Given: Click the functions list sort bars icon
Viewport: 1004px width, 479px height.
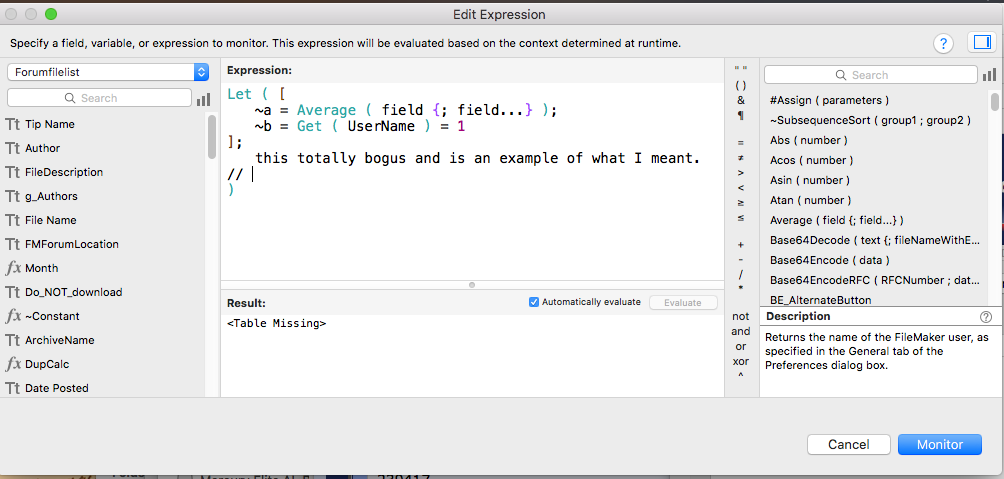Looking at the screenshot, I should pyautogui.click(x=989, y=75).
